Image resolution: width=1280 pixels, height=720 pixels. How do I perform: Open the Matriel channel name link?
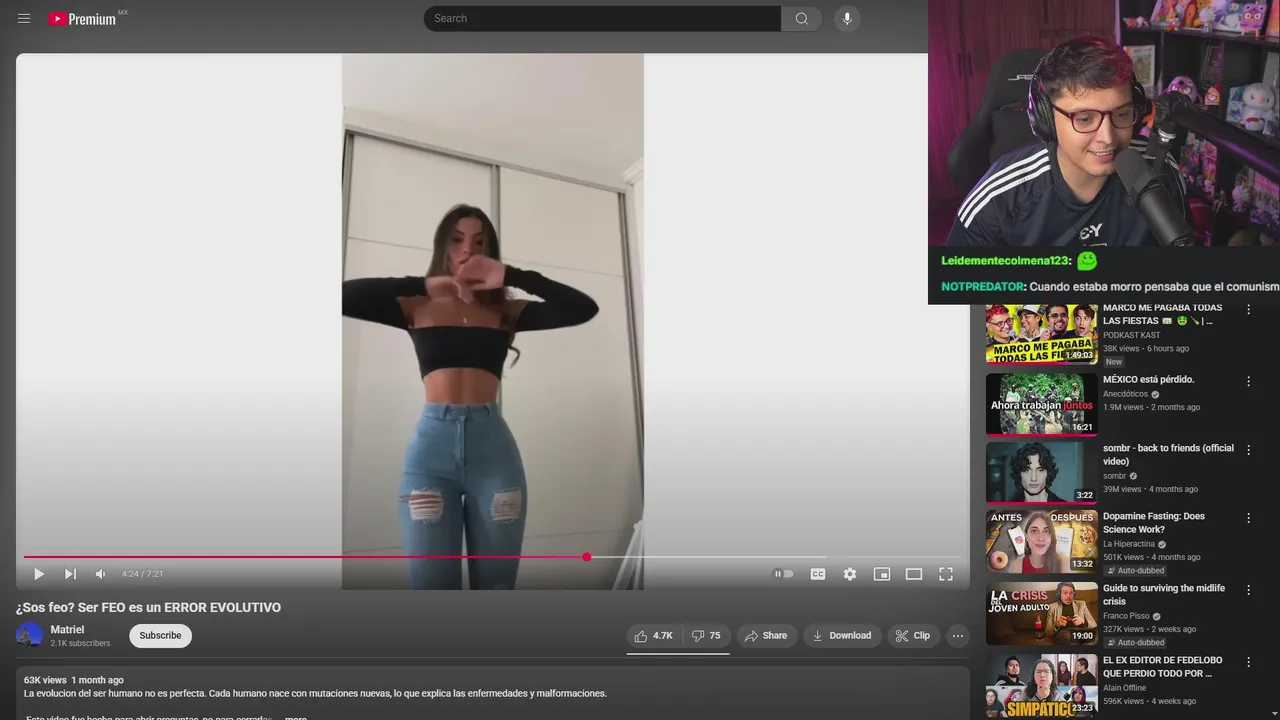tap(67, 630)
